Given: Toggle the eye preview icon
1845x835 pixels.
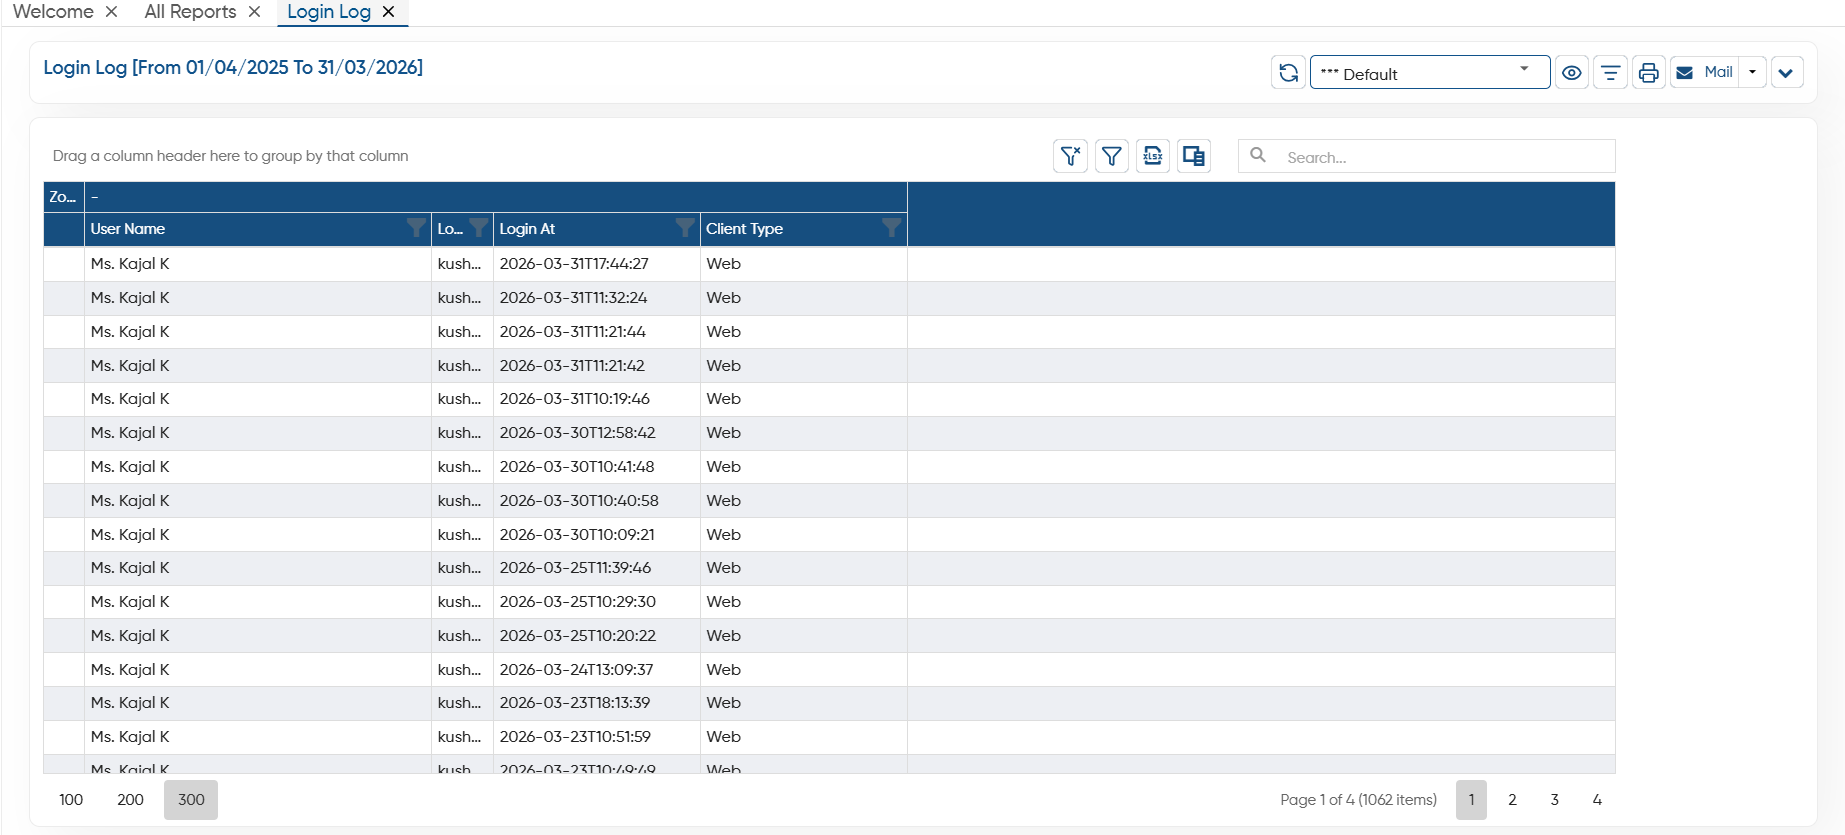Looking at the screenshot, I should pos(1572,73).
